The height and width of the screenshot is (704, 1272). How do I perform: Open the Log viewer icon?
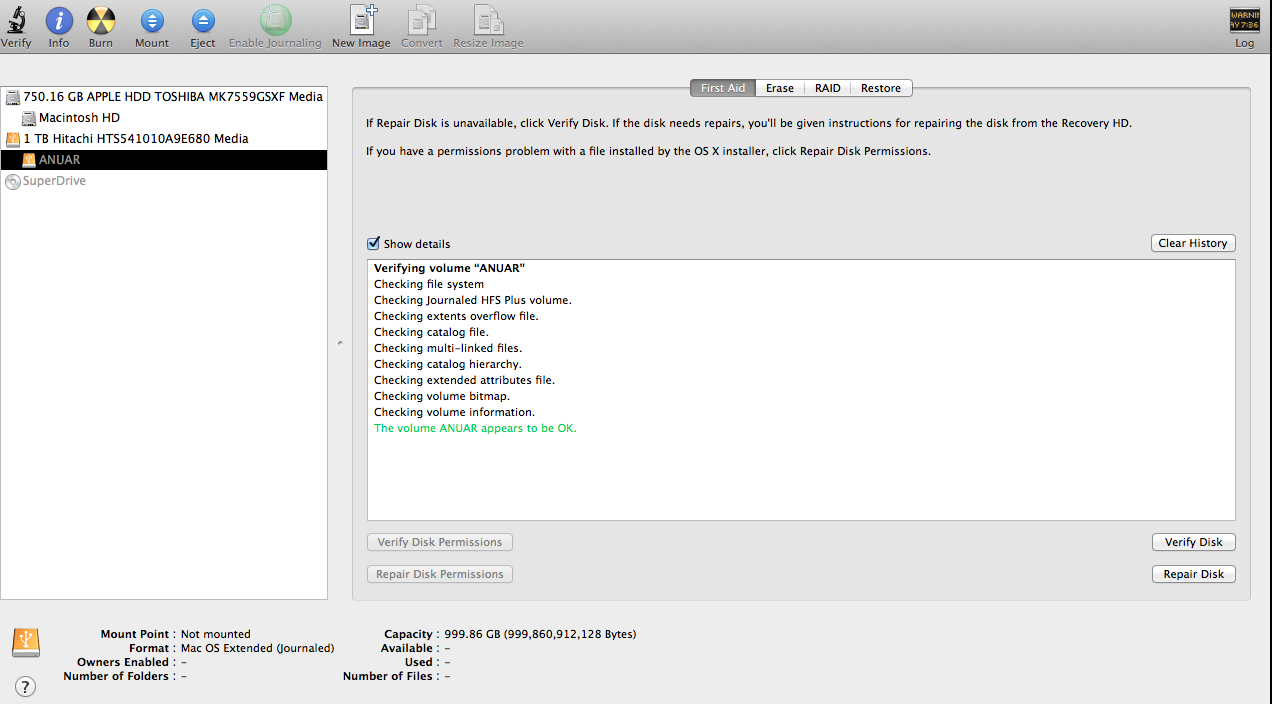[x=1244, y=20]
